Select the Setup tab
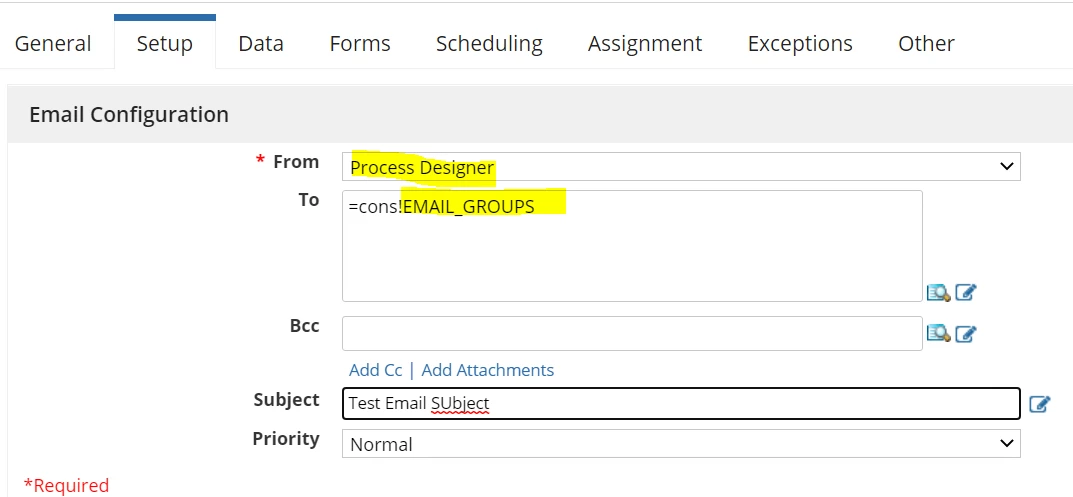This screenshot has width=1073, height=497. click(x=165, y=43)
